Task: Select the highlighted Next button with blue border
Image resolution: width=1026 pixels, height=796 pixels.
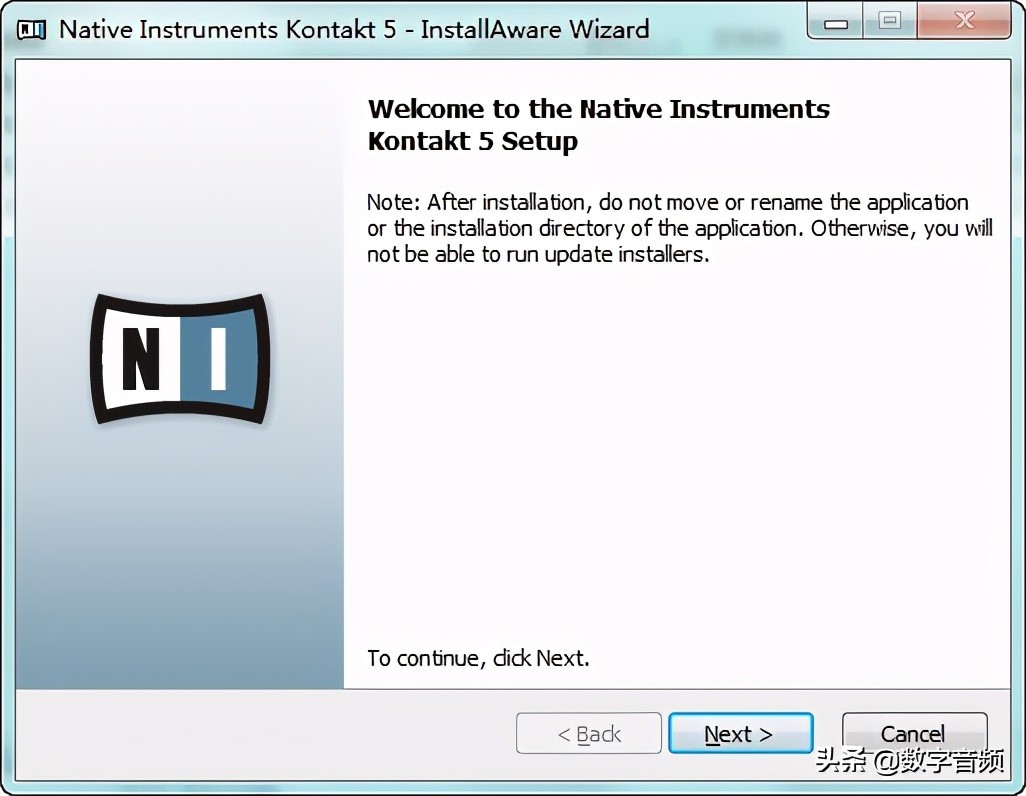Action: [740, 733]
